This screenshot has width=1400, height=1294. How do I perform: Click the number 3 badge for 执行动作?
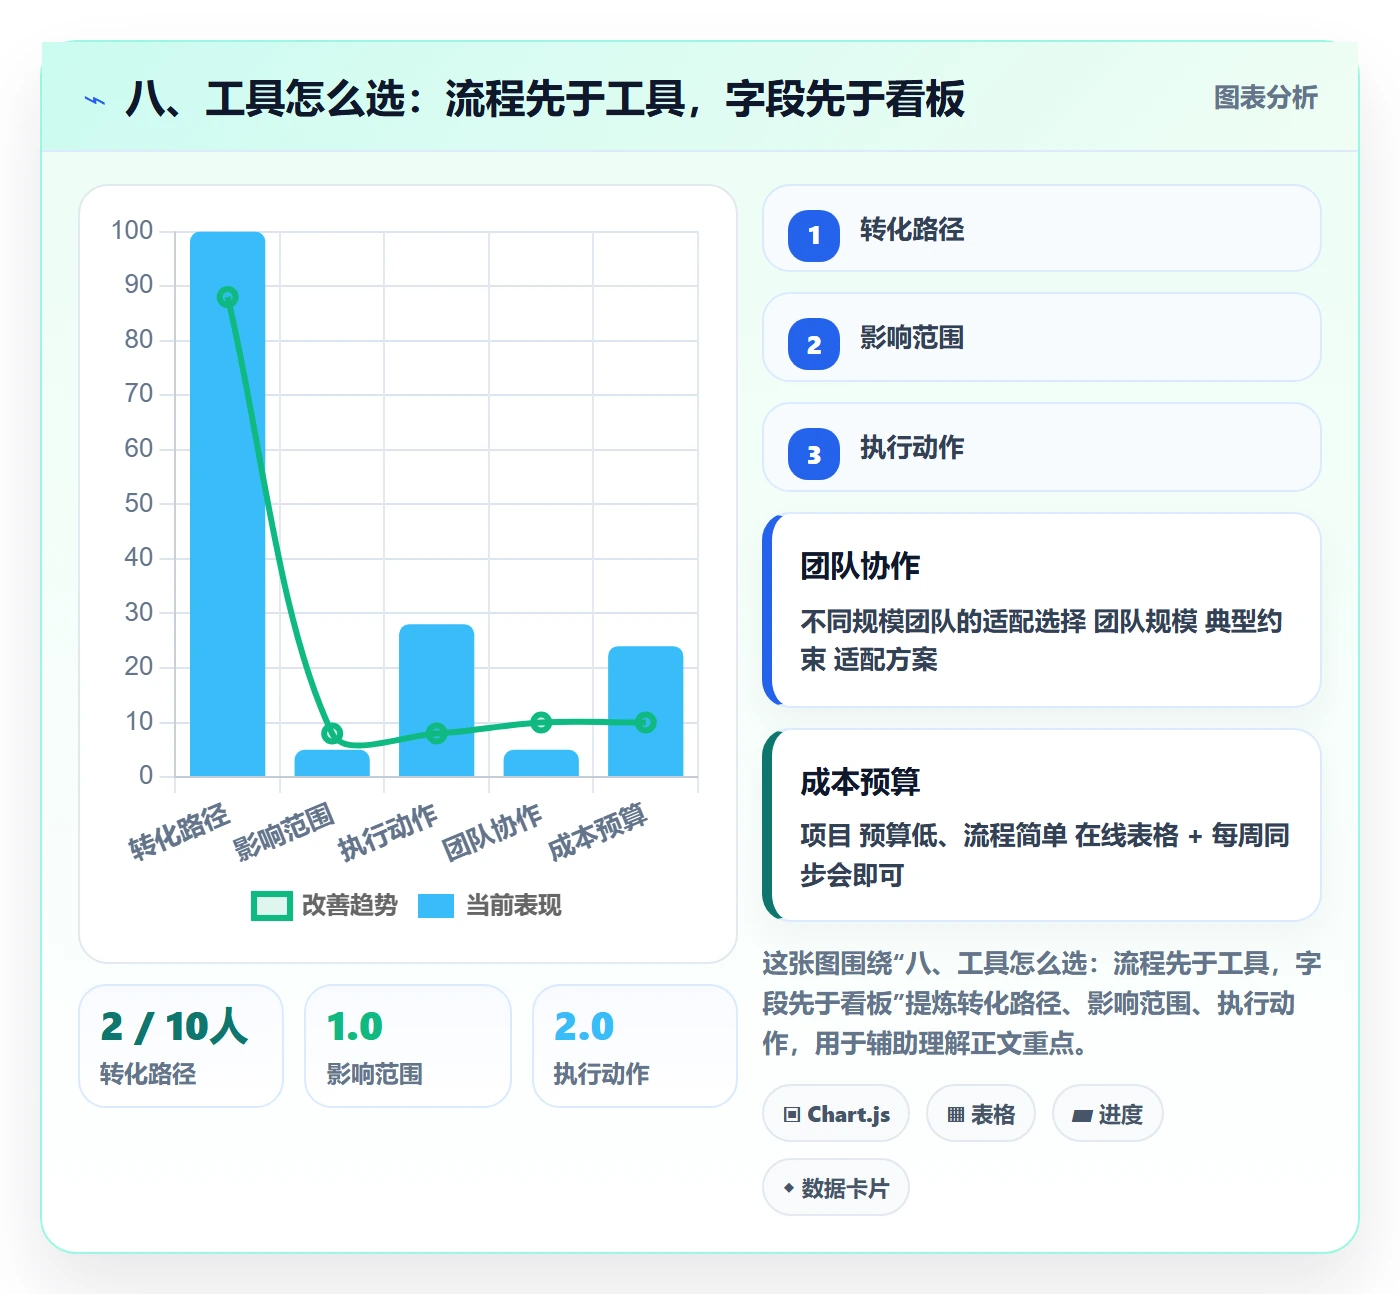814,454
